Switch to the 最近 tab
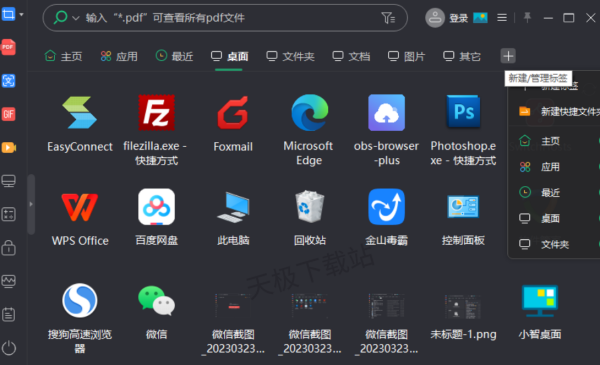This screenshot has height=365, width=600. [x=174, y=56]
